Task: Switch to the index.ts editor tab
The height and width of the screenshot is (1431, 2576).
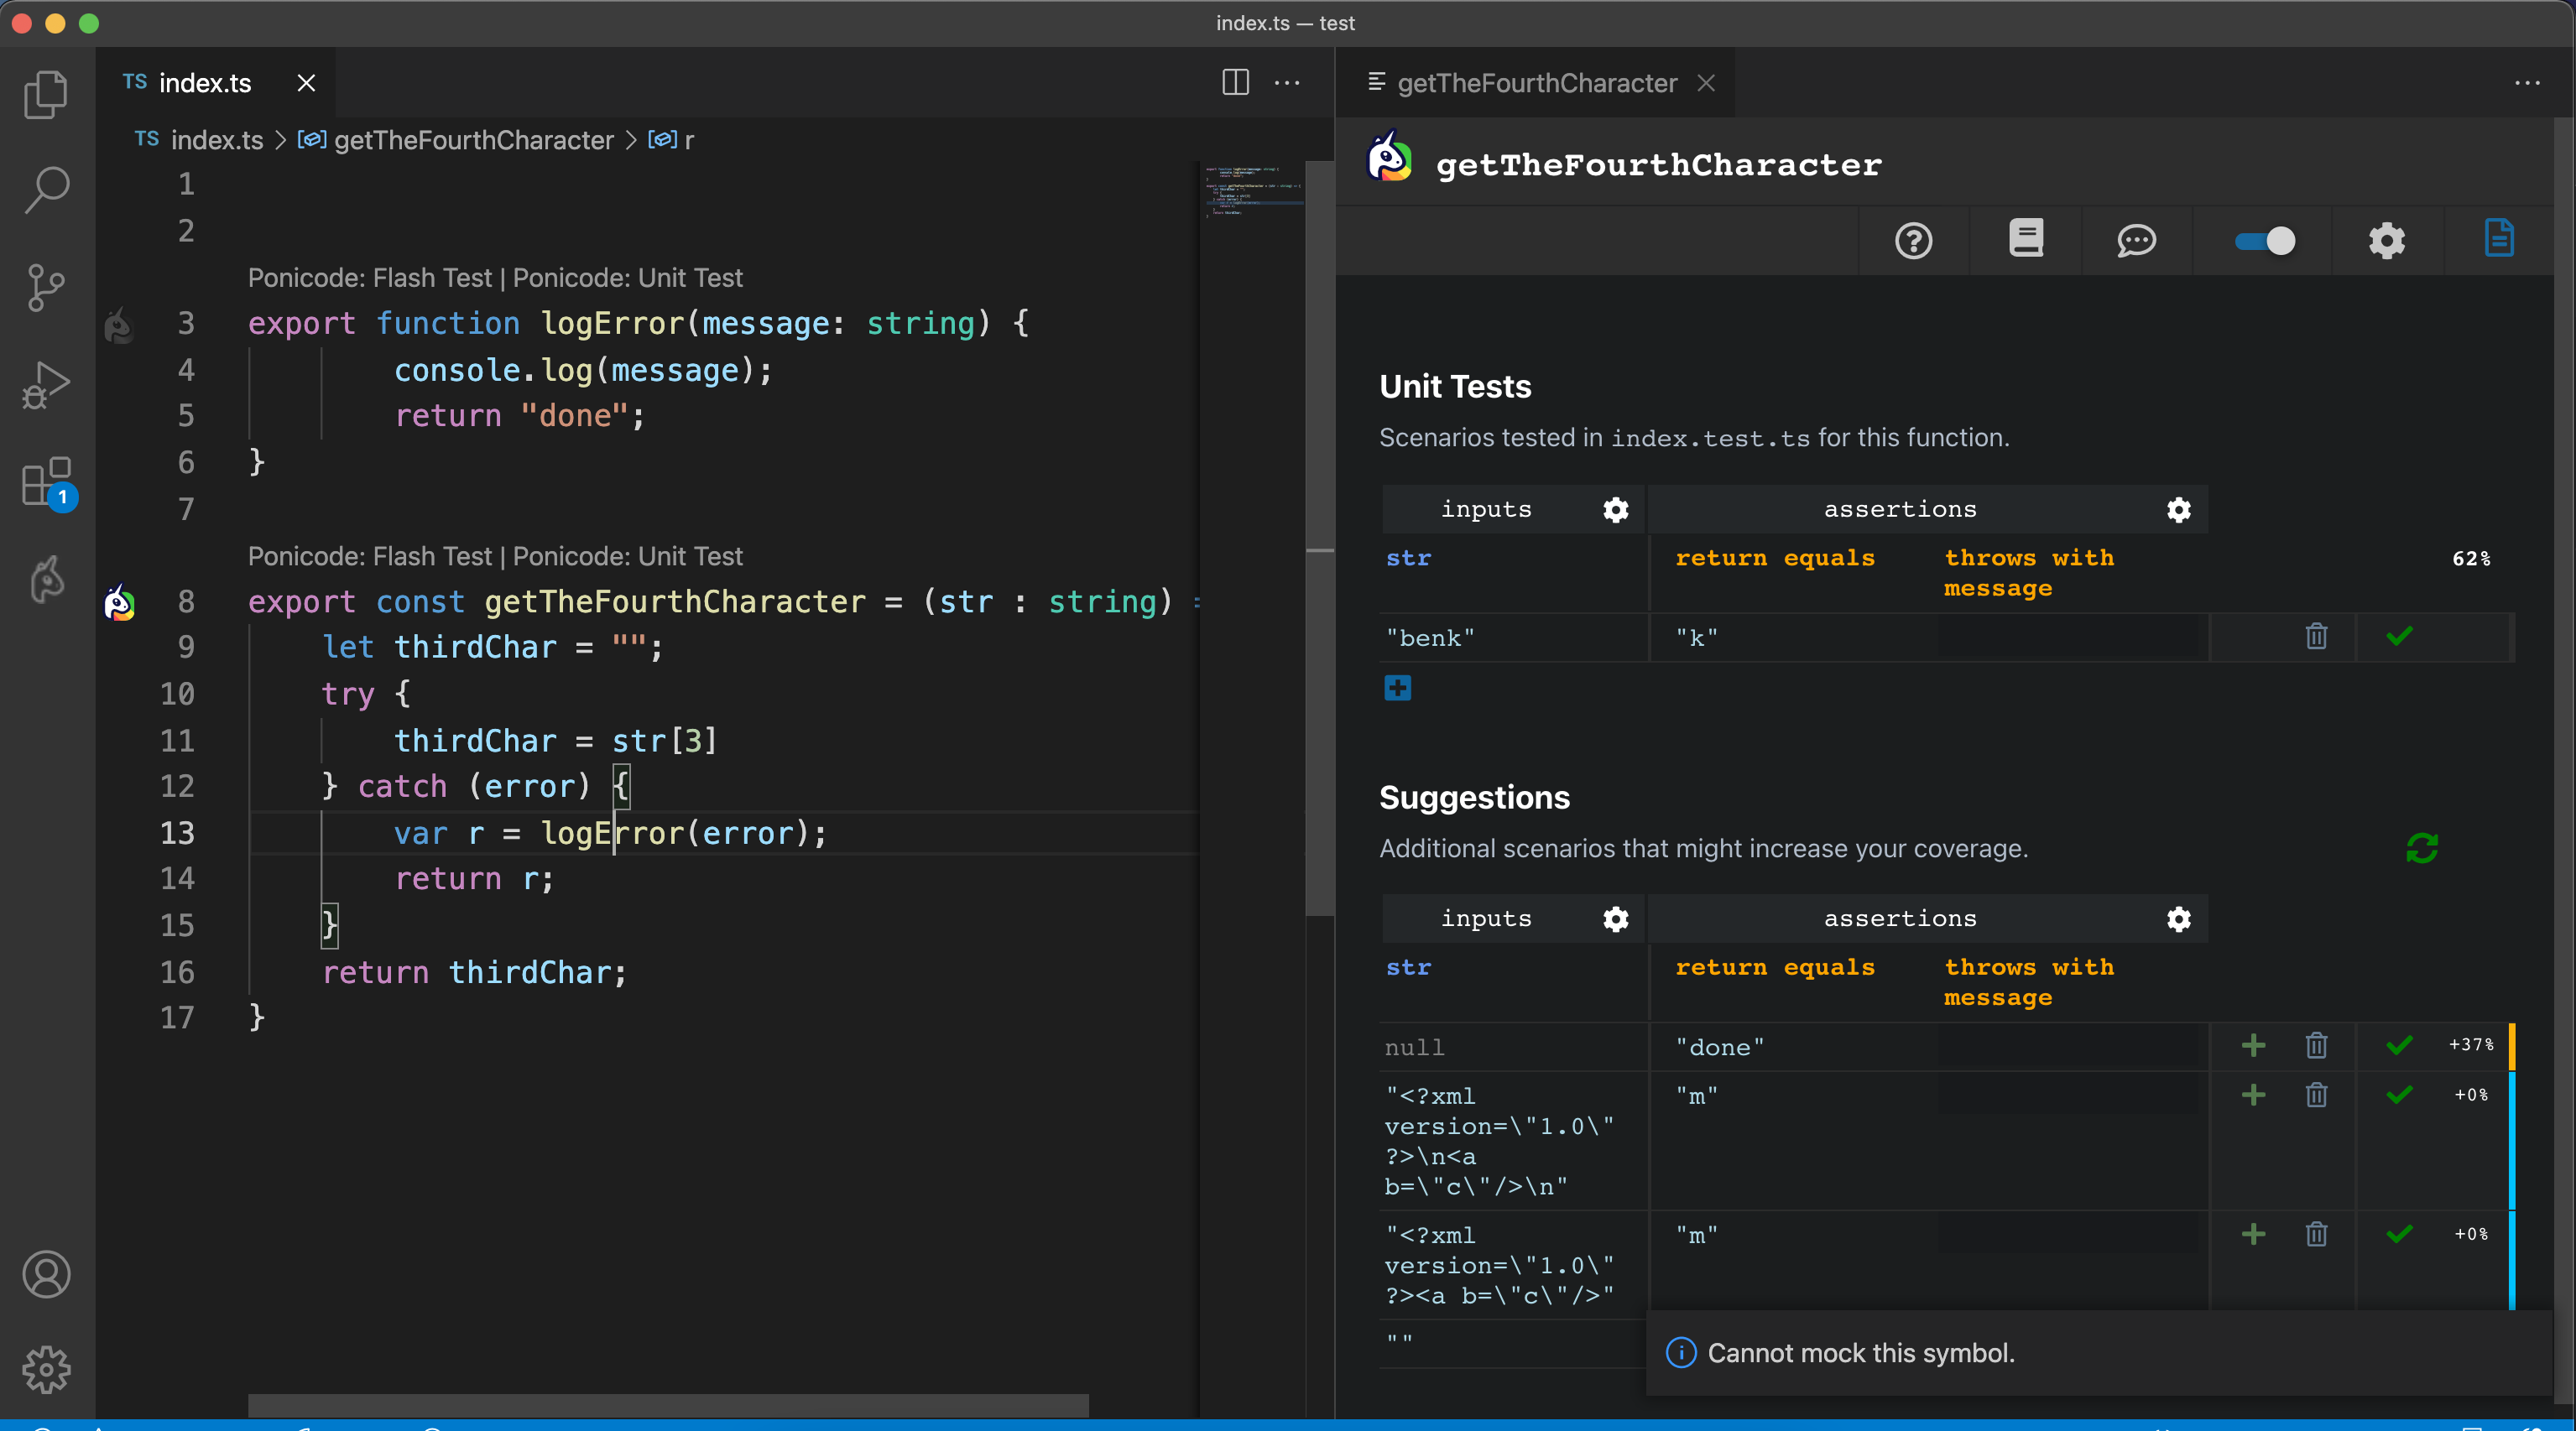Action: pyautogui.click(x=205, y=83)
